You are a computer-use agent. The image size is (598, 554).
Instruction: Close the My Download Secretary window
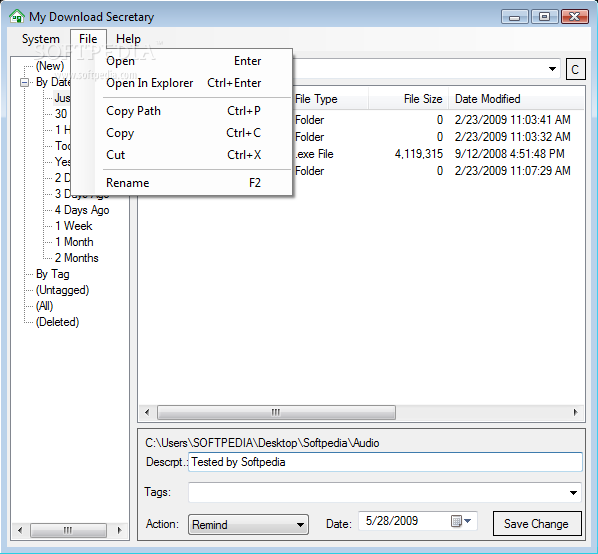575,17
